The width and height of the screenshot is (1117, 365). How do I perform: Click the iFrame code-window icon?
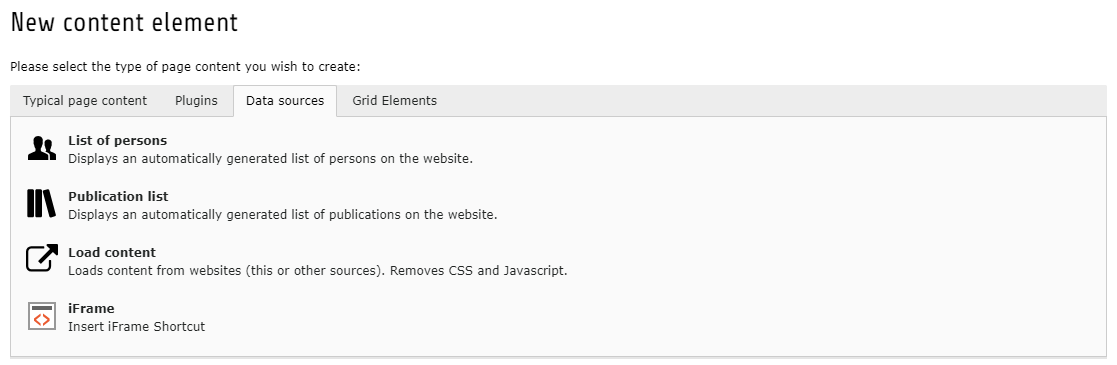point(41,316)
